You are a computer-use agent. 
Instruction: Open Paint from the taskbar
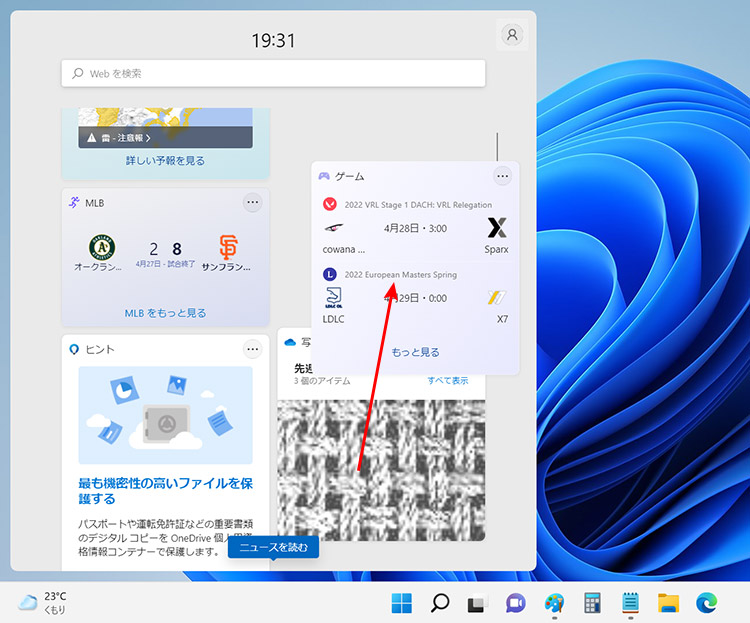coord(554,603)
